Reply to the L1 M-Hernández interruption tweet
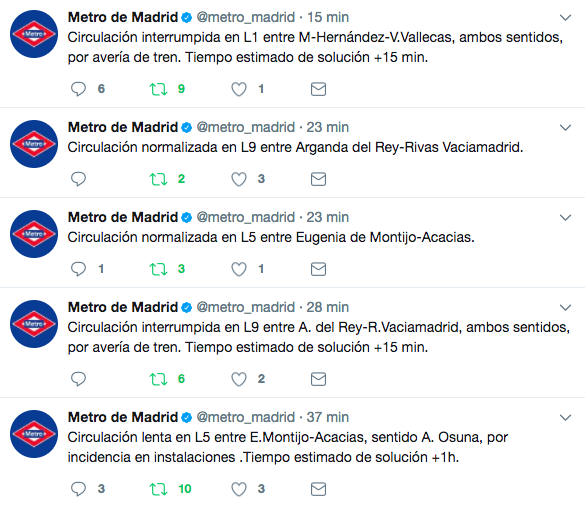Image resolution: width=585 pixels, height=507 pixels. [78, 89]
